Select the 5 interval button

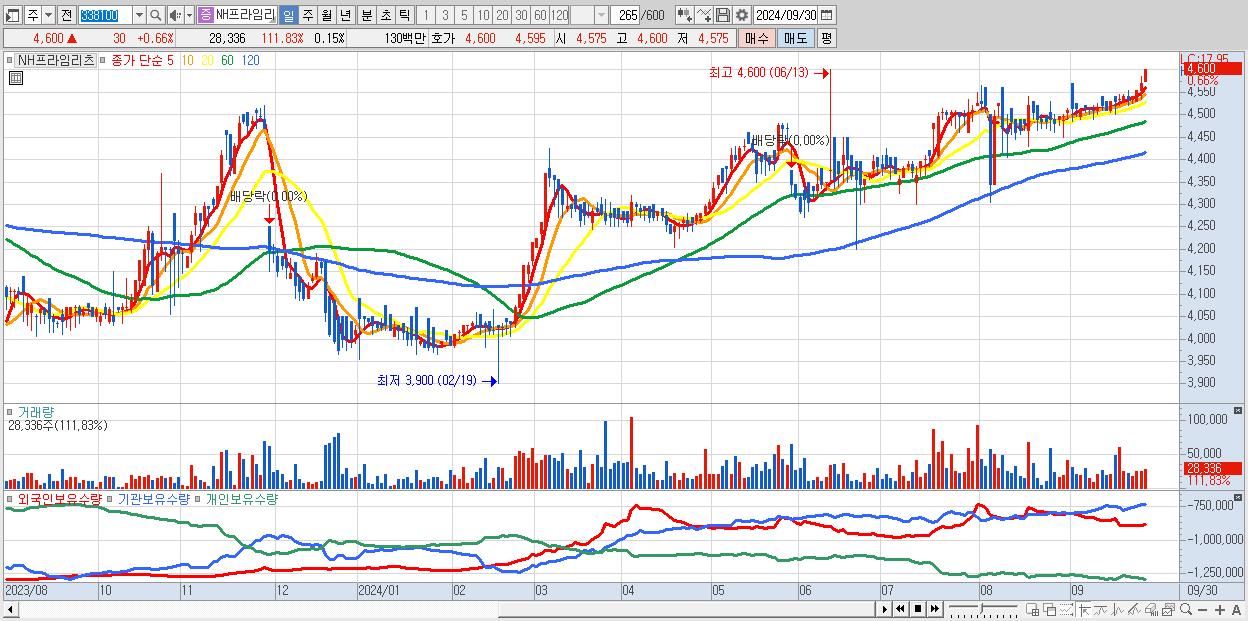click(x=464, y=15)
